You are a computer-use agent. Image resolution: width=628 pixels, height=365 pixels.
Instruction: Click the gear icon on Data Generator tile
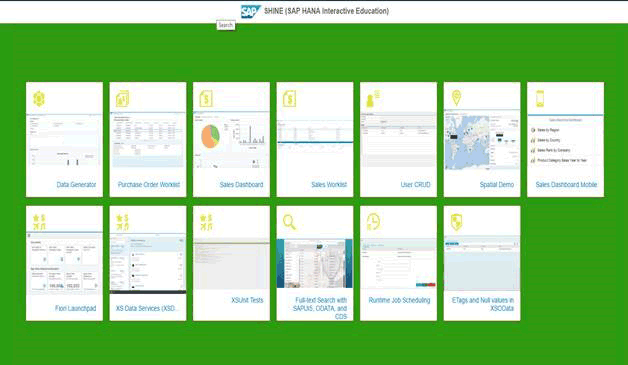tap(39, 99)
